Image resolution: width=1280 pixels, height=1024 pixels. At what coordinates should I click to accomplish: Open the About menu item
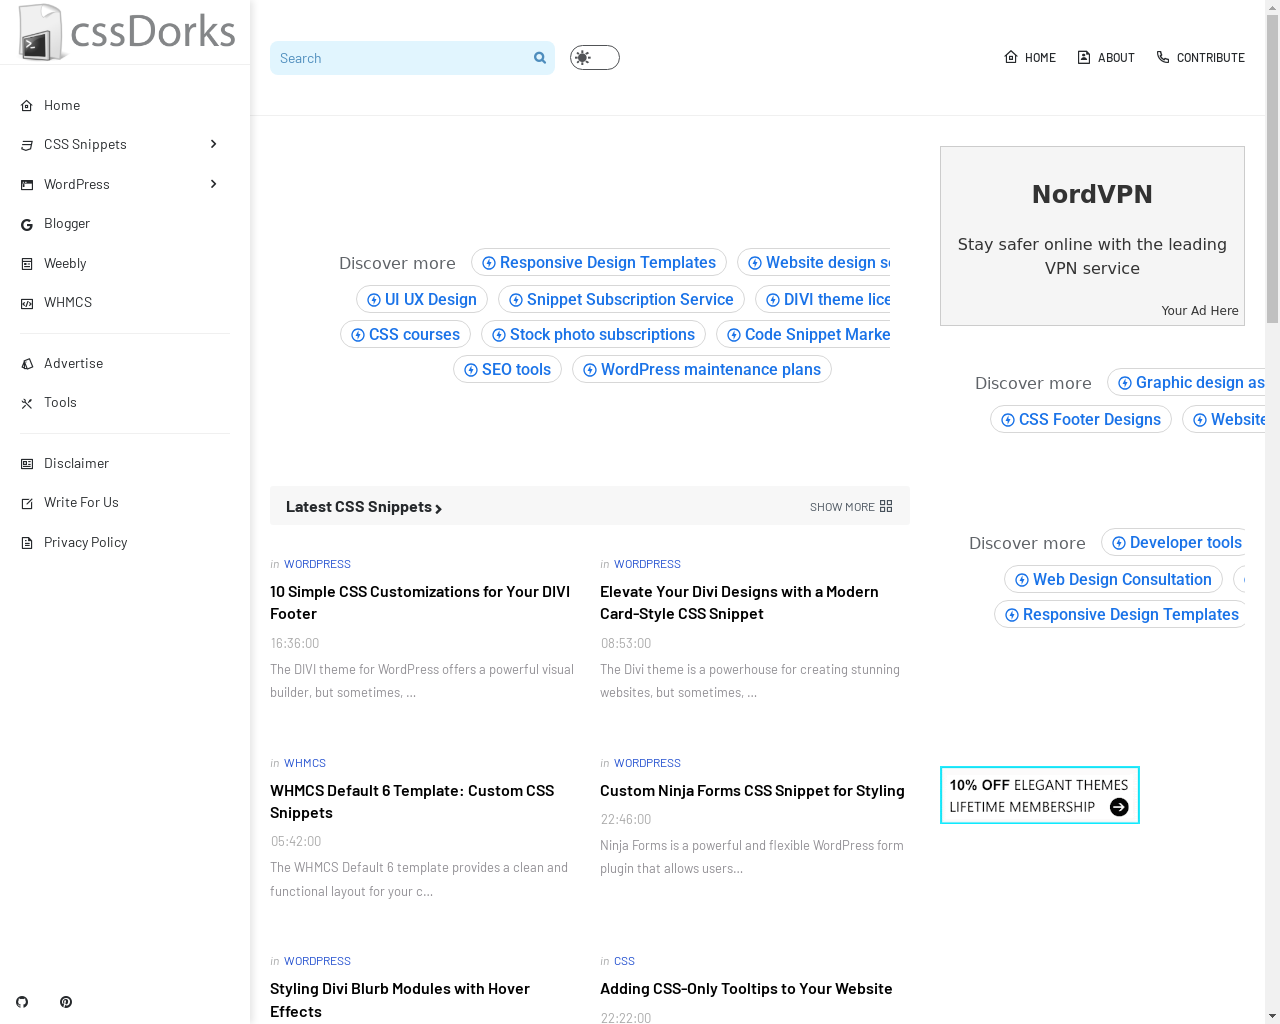tap(1106, 58)
